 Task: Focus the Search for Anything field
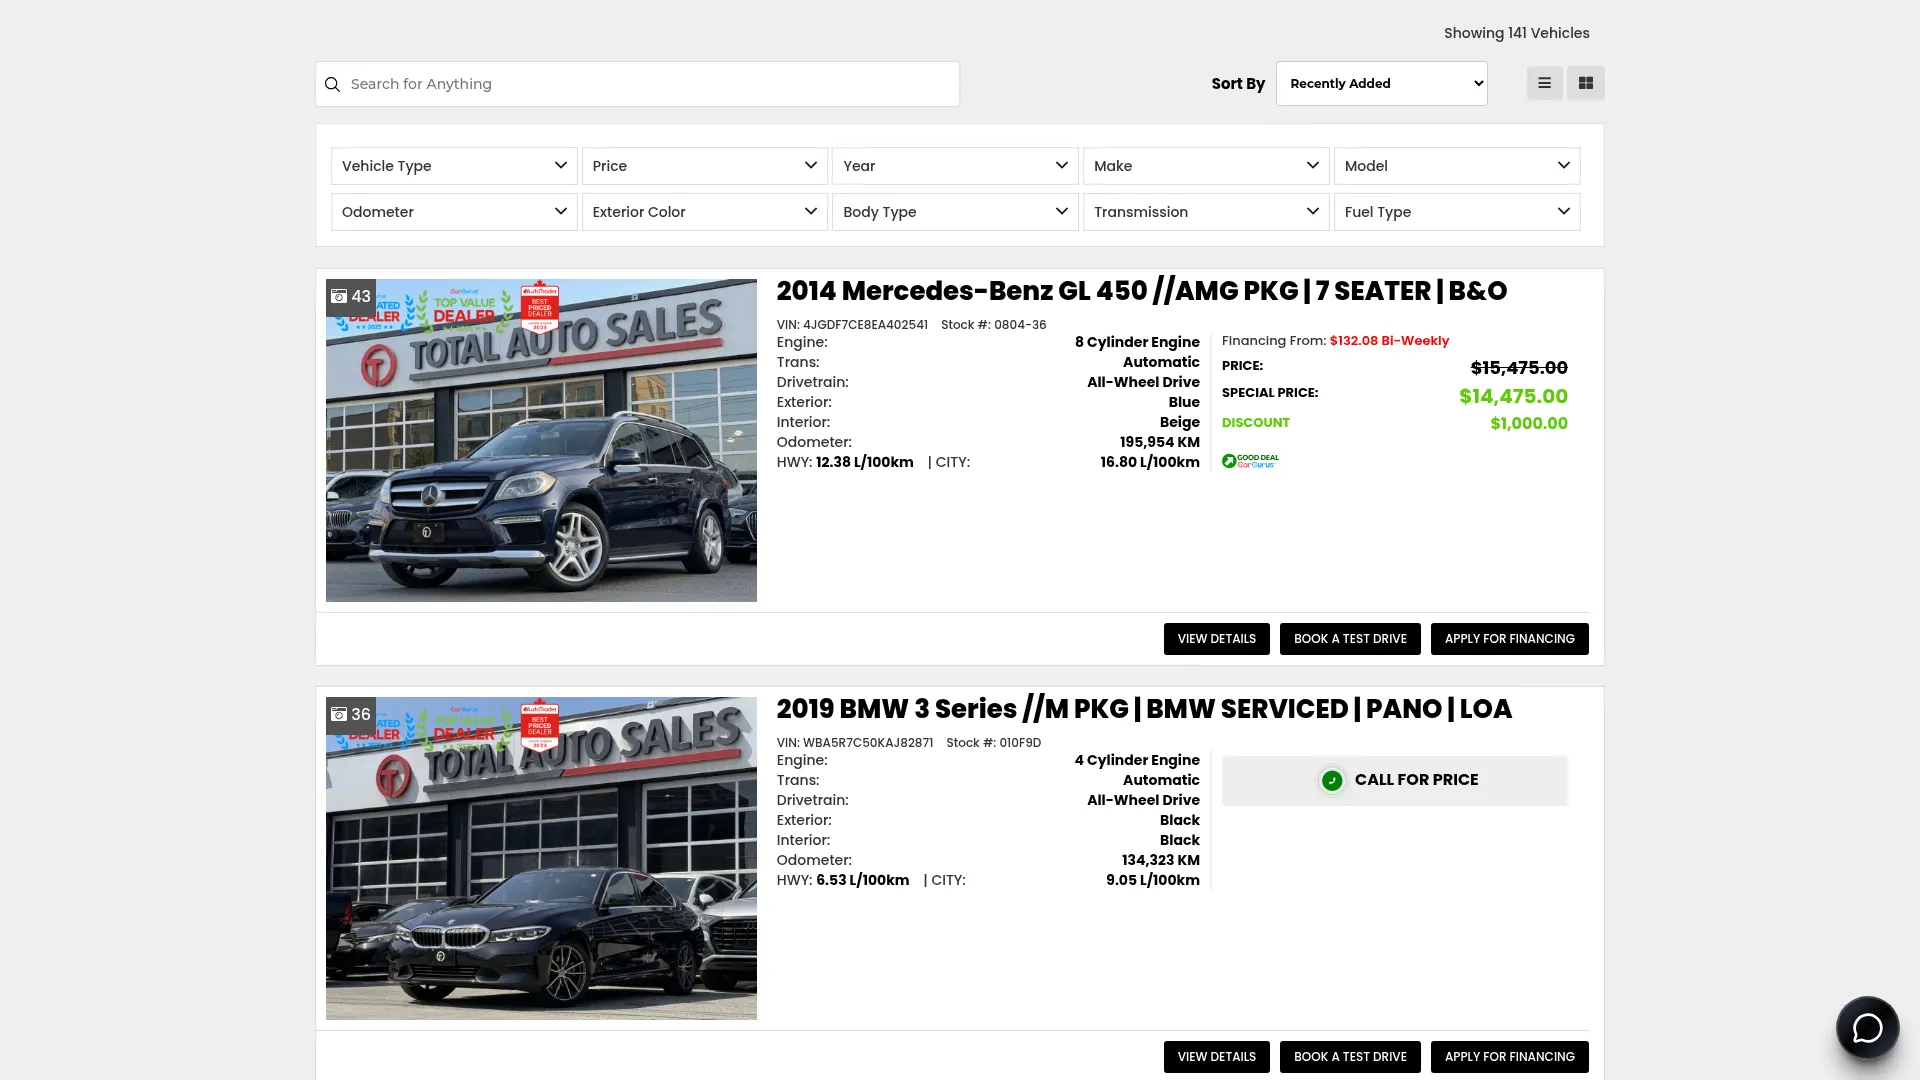pyautogui.click(x=638, y=84)
